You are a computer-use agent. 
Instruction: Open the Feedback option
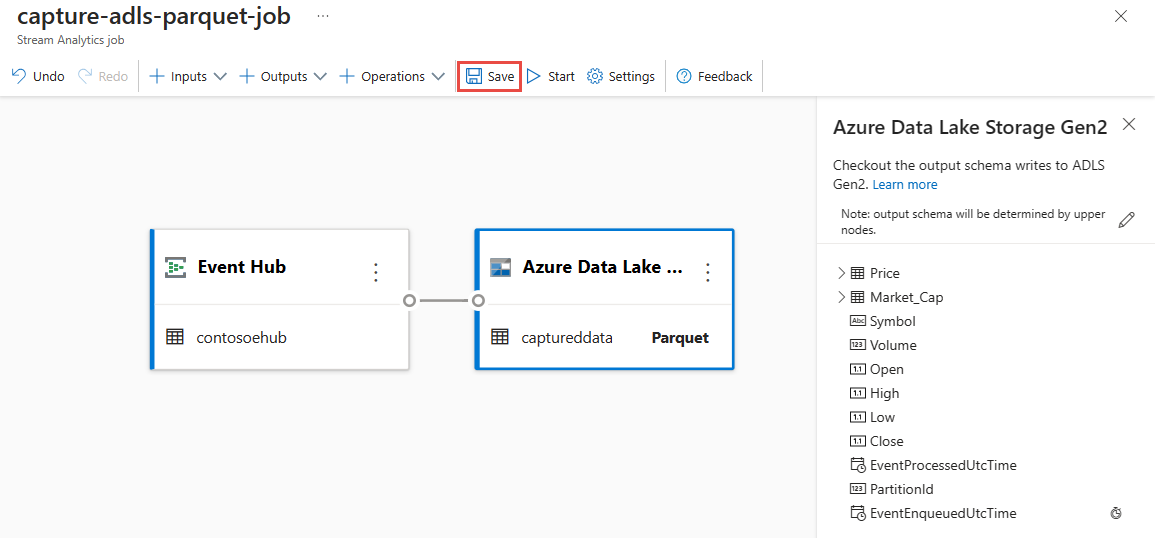[715, 77]
